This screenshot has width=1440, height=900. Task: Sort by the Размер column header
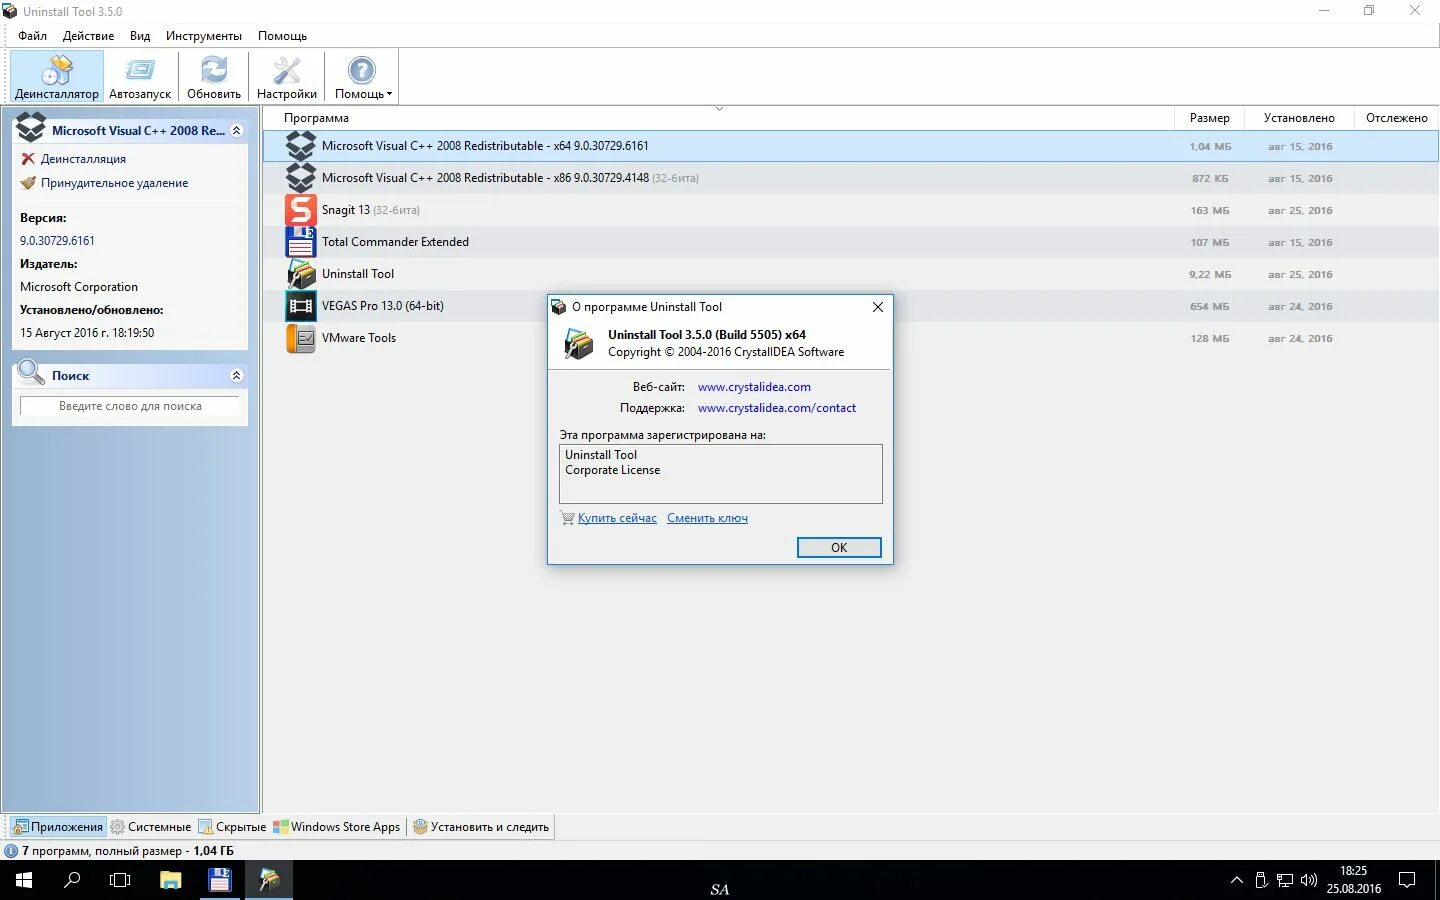(1209, 118)
